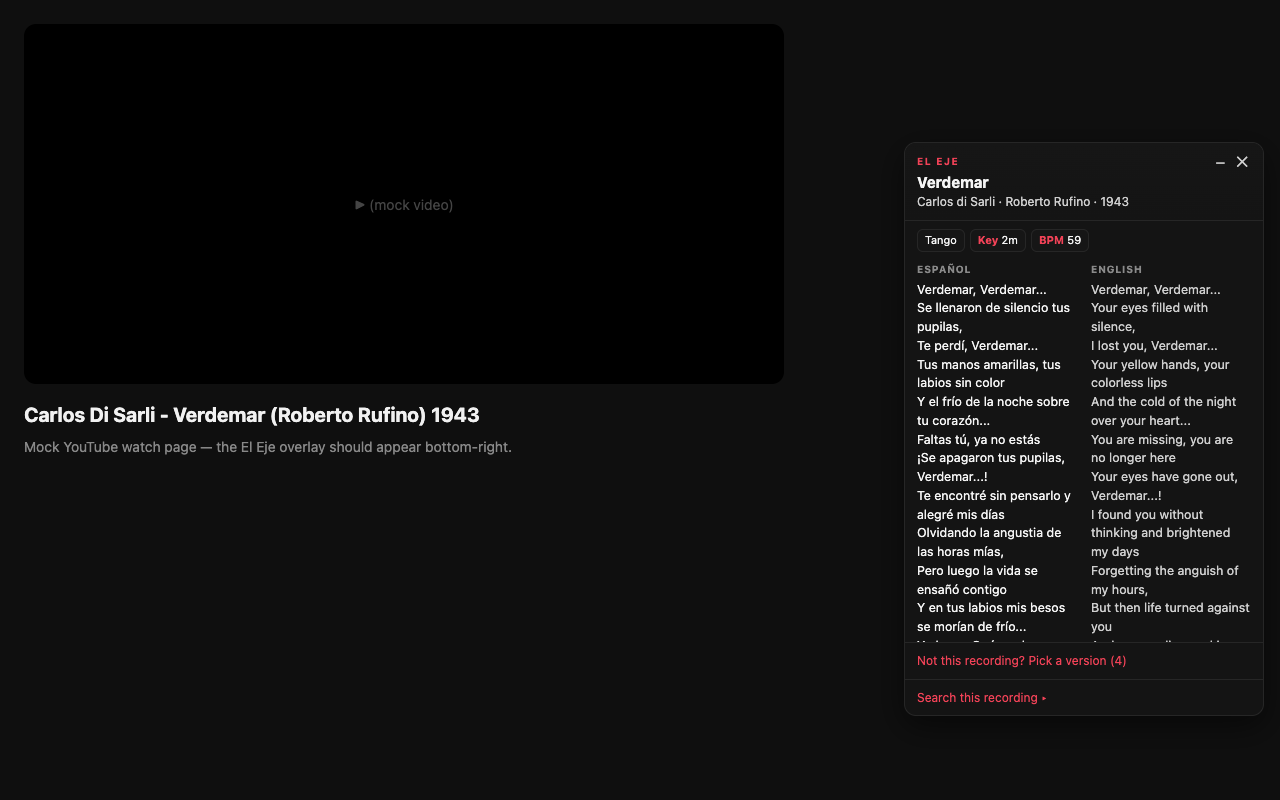The width and height of the screenshot is (1280, 800).
Task: Click the English lyric 'I lost you, Verdemar...'
Action: (x=1154, y=346)
